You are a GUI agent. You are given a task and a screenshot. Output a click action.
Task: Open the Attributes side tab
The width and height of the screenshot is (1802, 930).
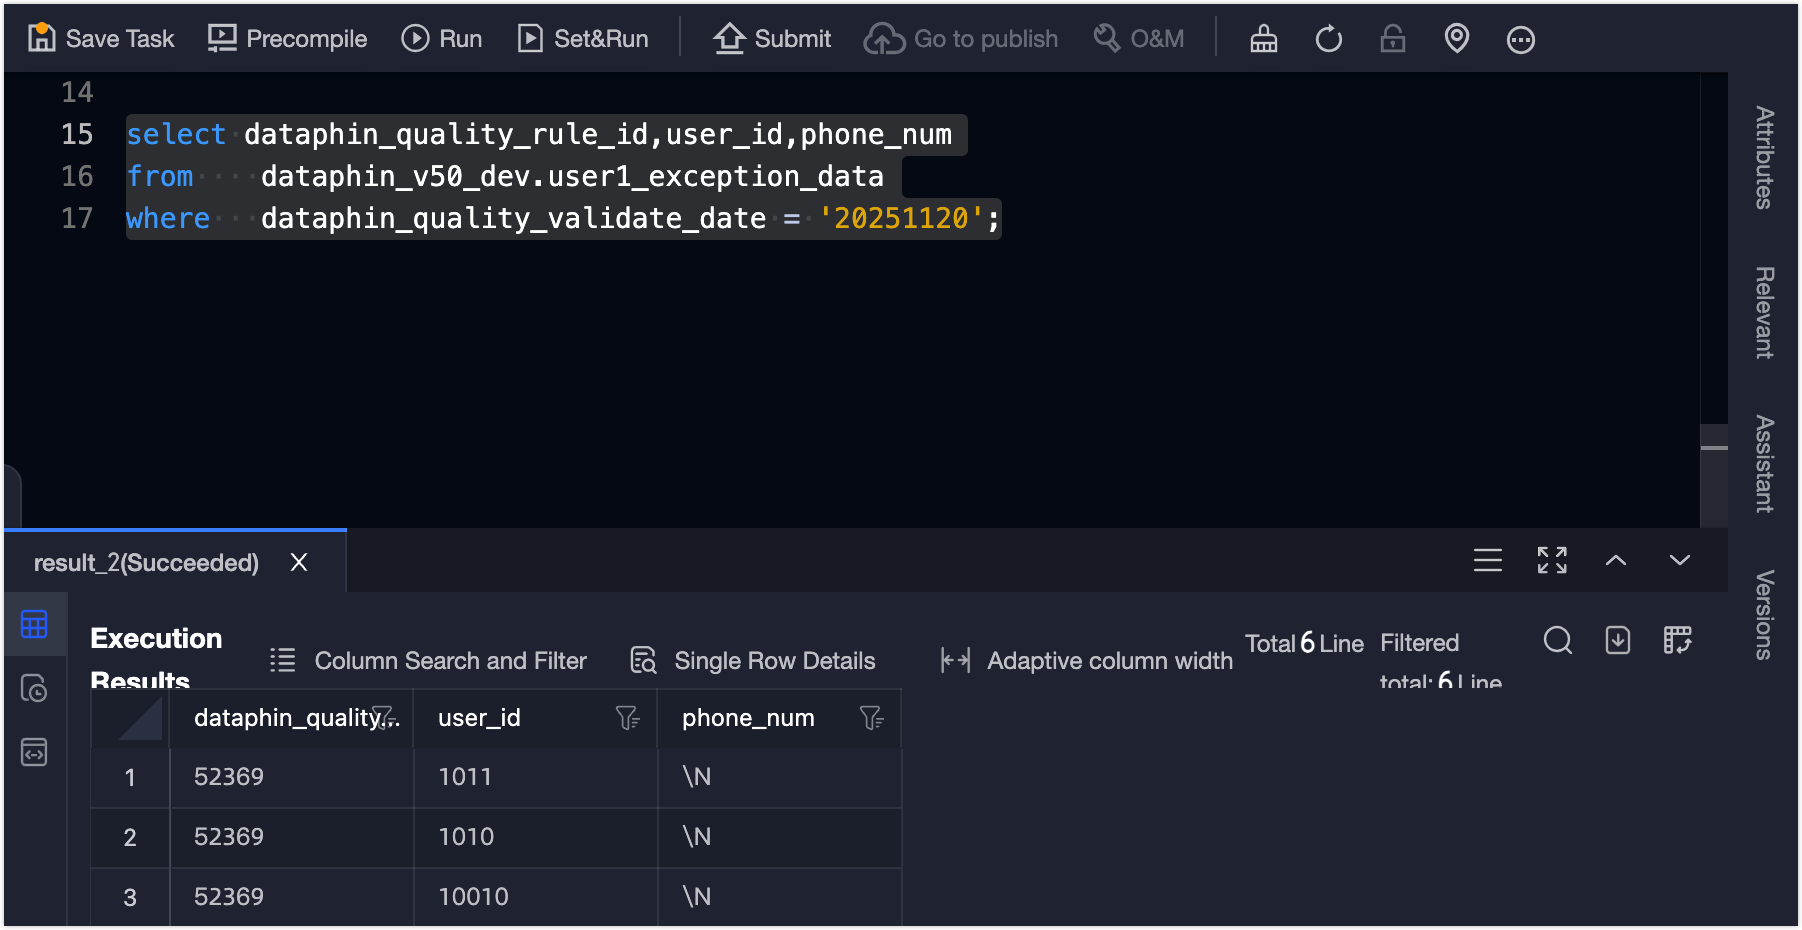click(x=1765, y=158)
